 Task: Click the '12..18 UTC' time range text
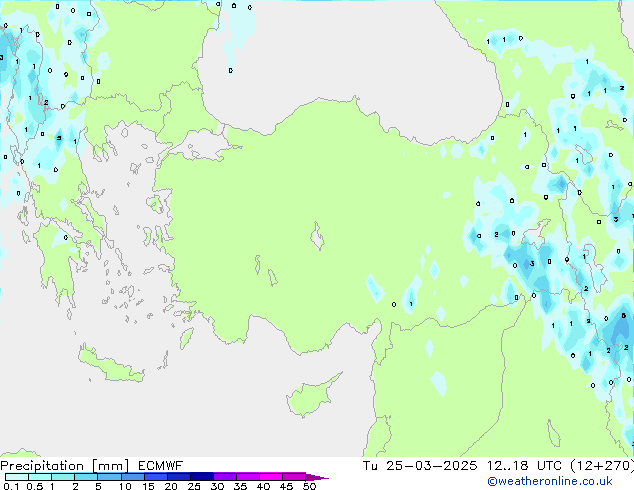(524, 466)
